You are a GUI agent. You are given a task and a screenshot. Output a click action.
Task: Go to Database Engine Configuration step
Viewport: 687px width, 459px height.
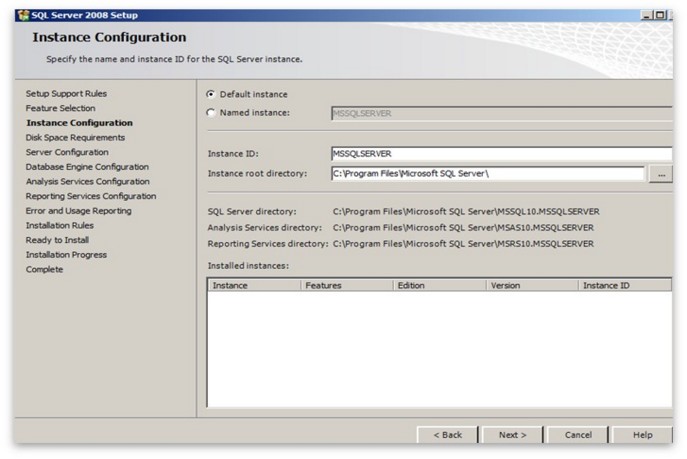click(87, 166)
